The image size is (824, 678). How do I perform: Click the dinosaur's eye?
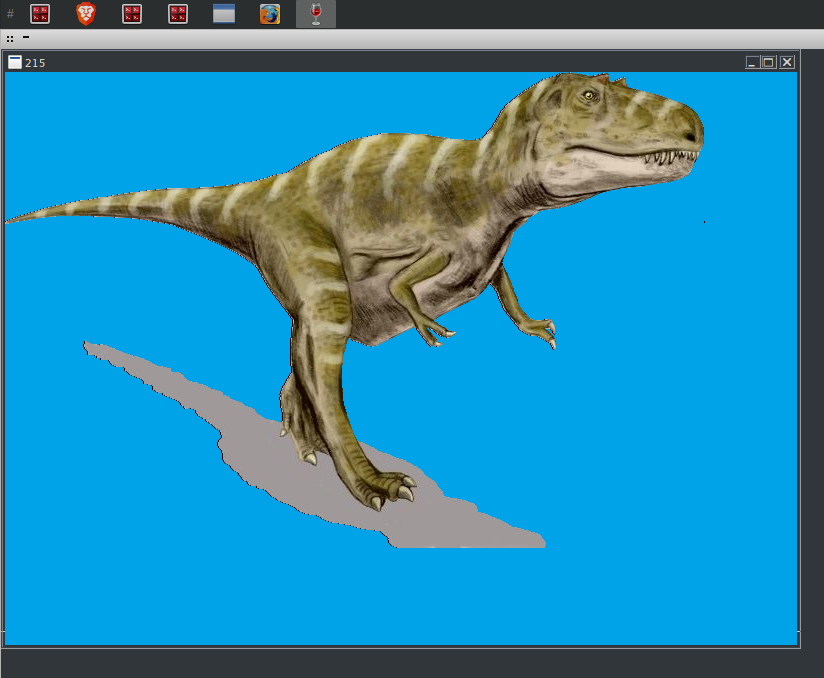(591, 96)
